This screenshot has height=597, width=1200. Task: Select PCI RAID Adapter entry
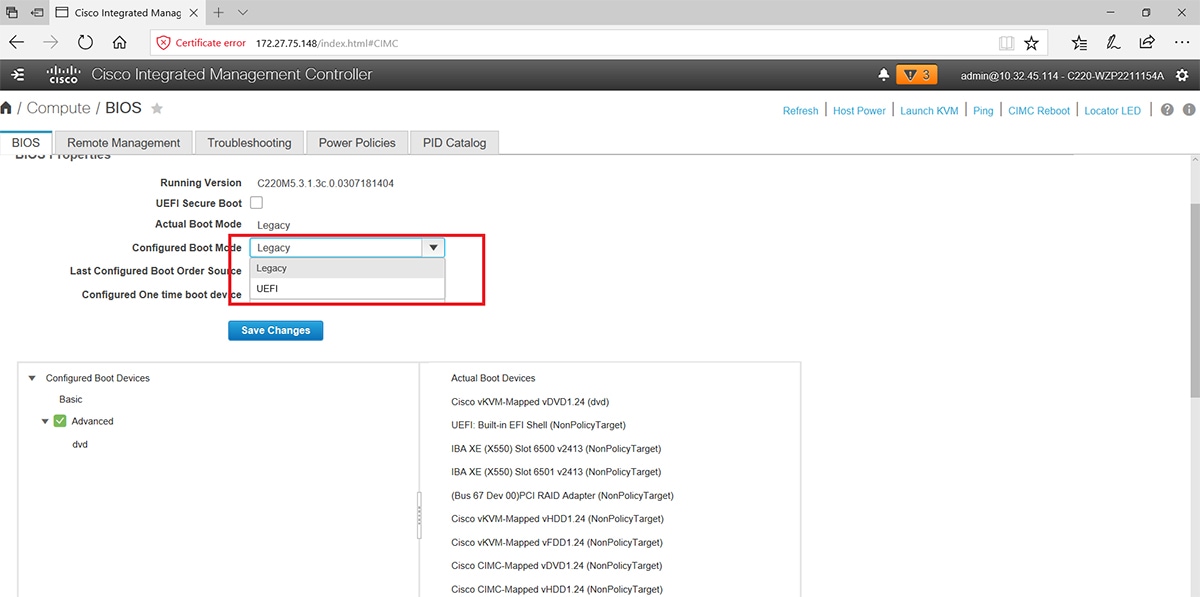562,496
